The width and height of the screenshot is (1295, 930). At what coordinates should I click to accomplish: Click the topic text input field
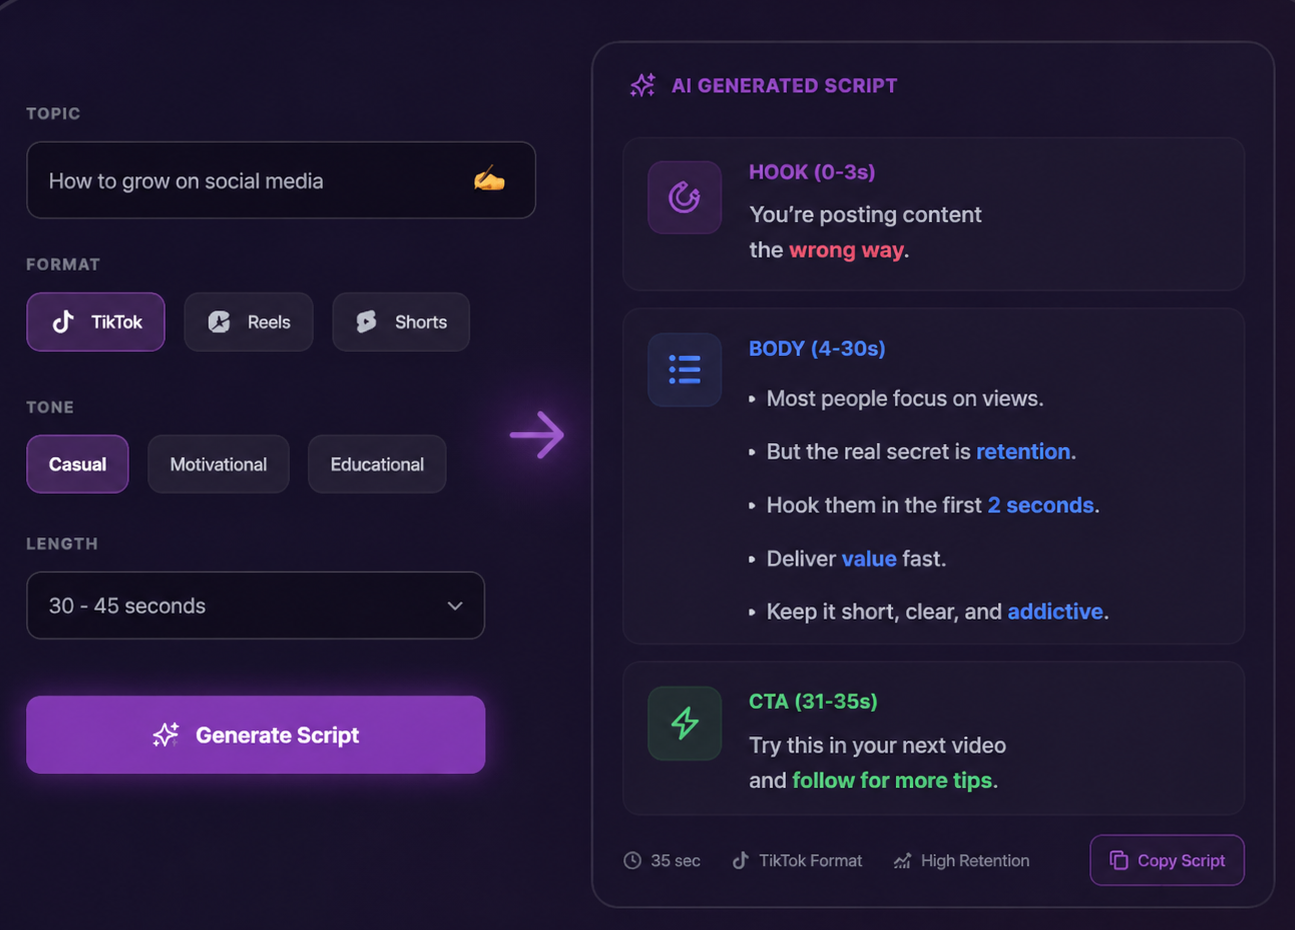[250, 181]
